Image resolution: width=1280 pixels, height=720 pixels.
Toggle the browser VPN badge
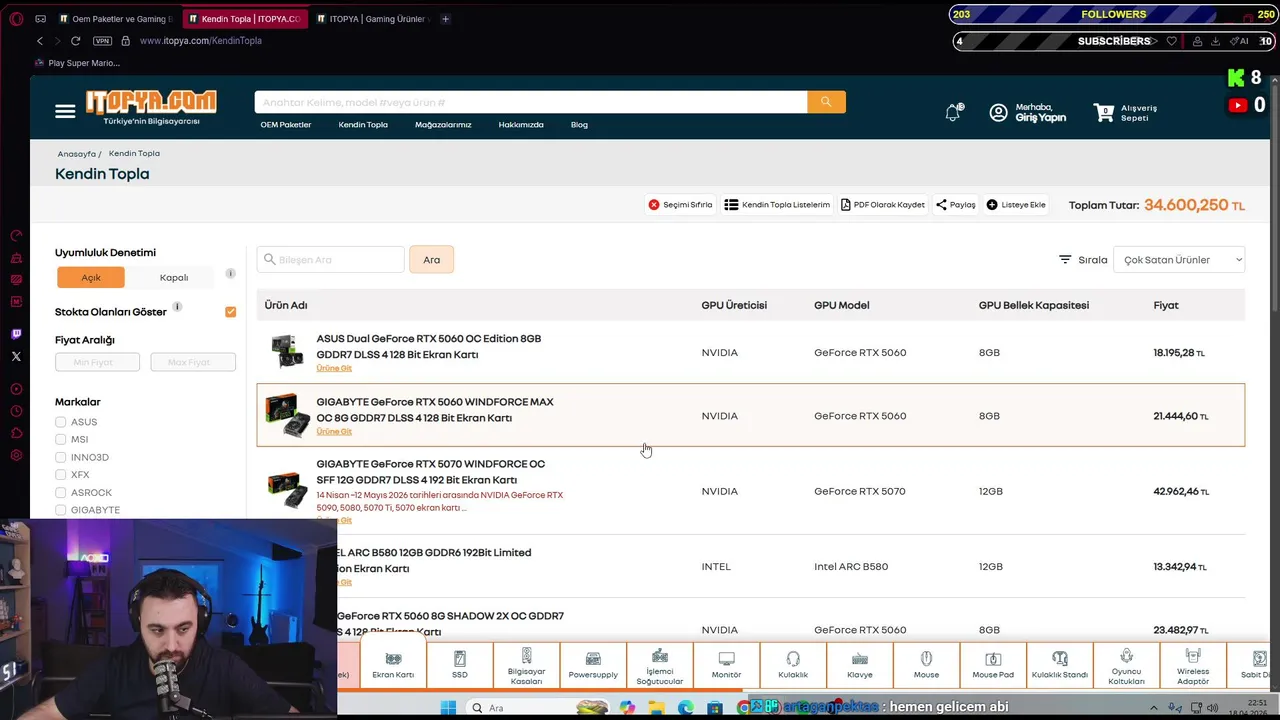(x=102, y=41)
